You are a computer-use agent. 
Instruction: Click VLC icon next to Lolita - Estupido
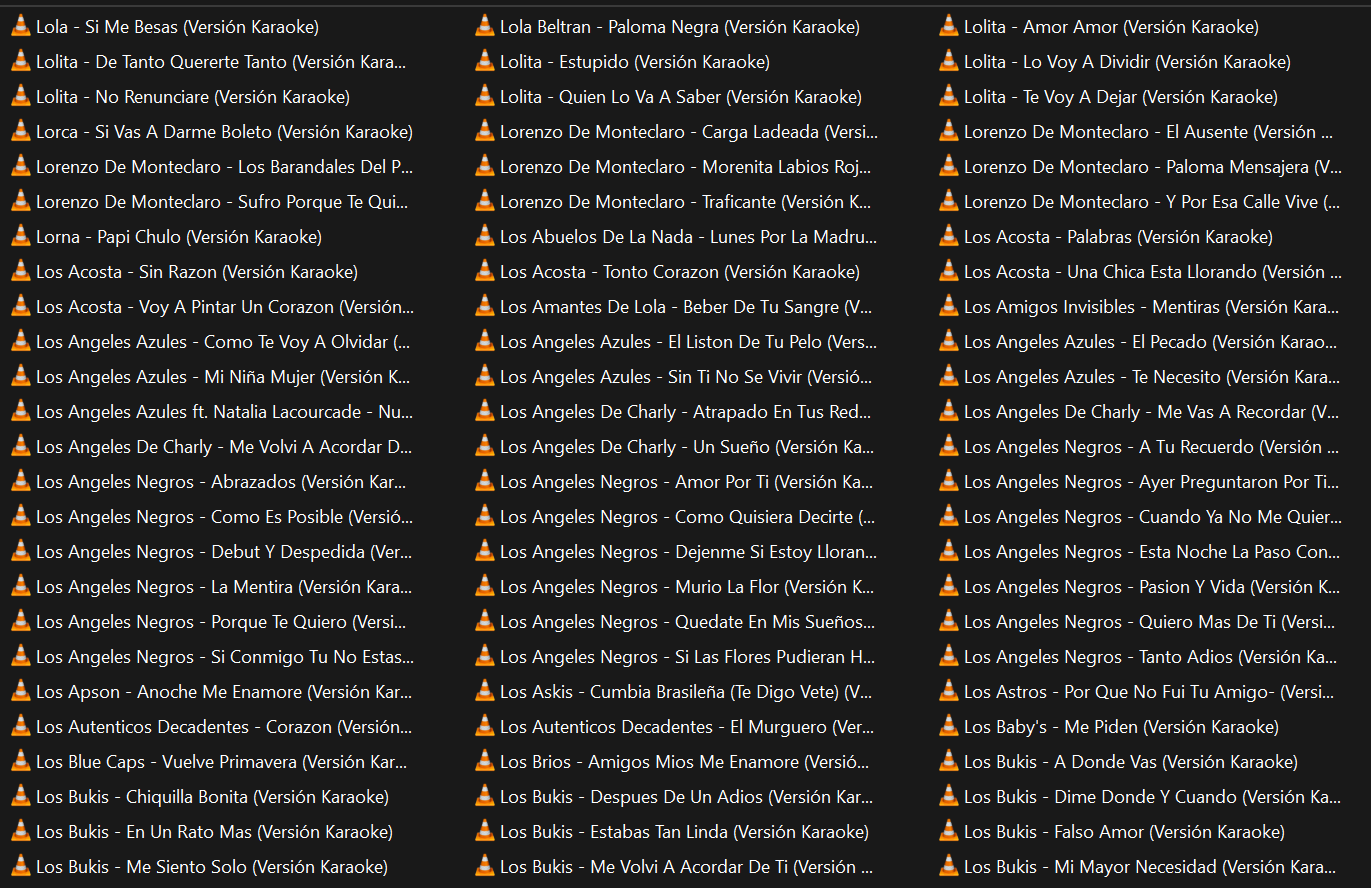[485, 62]
